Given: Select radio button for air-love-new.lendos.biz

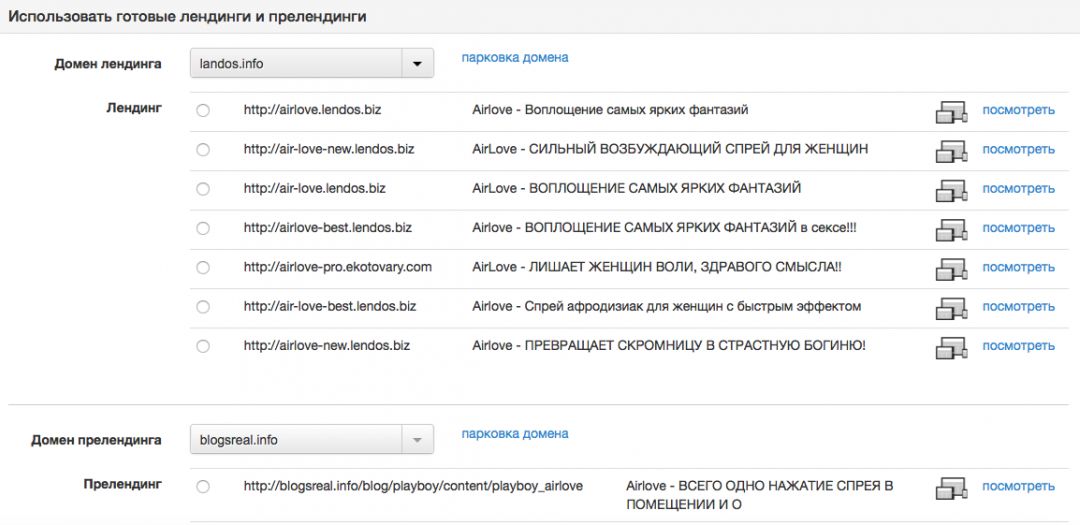Looking at the screenshot, I should click(202, 150).
